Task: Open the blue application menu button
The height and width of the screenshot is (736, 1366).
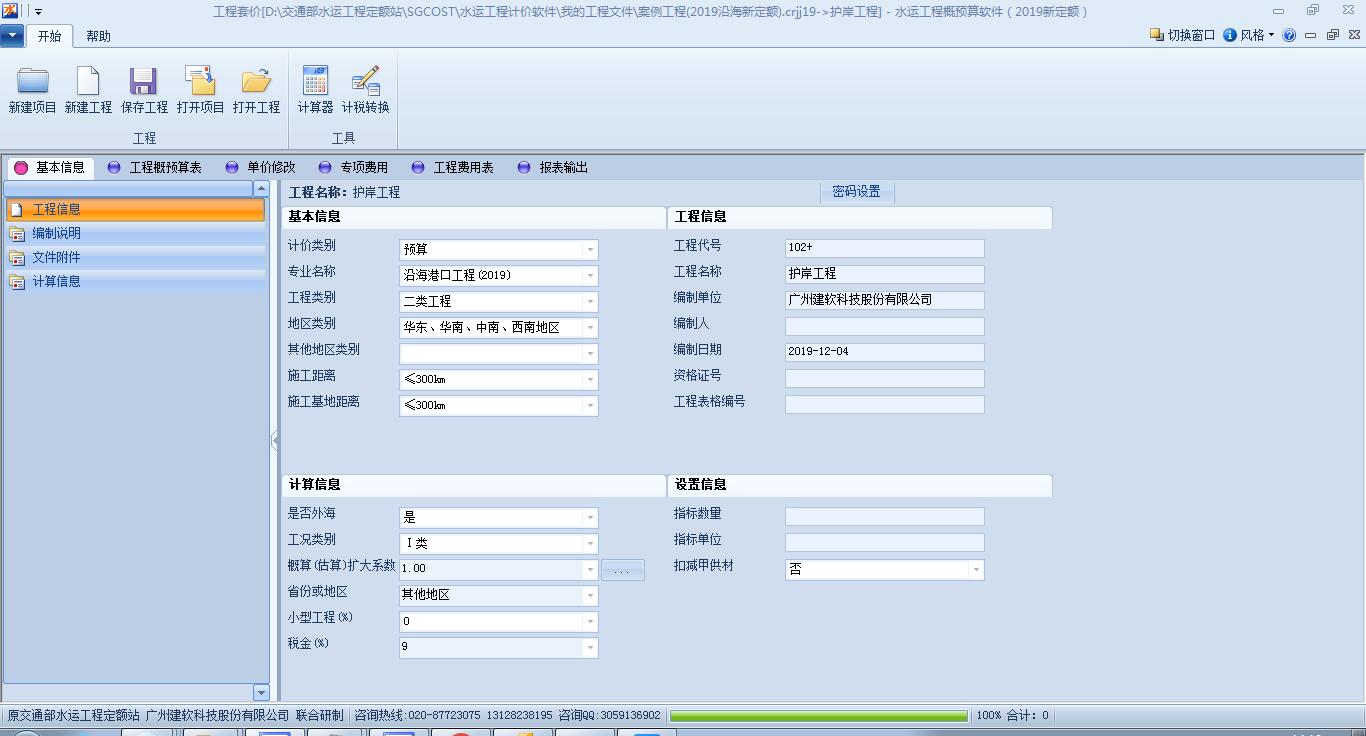Action: click(x=13, y=36)
